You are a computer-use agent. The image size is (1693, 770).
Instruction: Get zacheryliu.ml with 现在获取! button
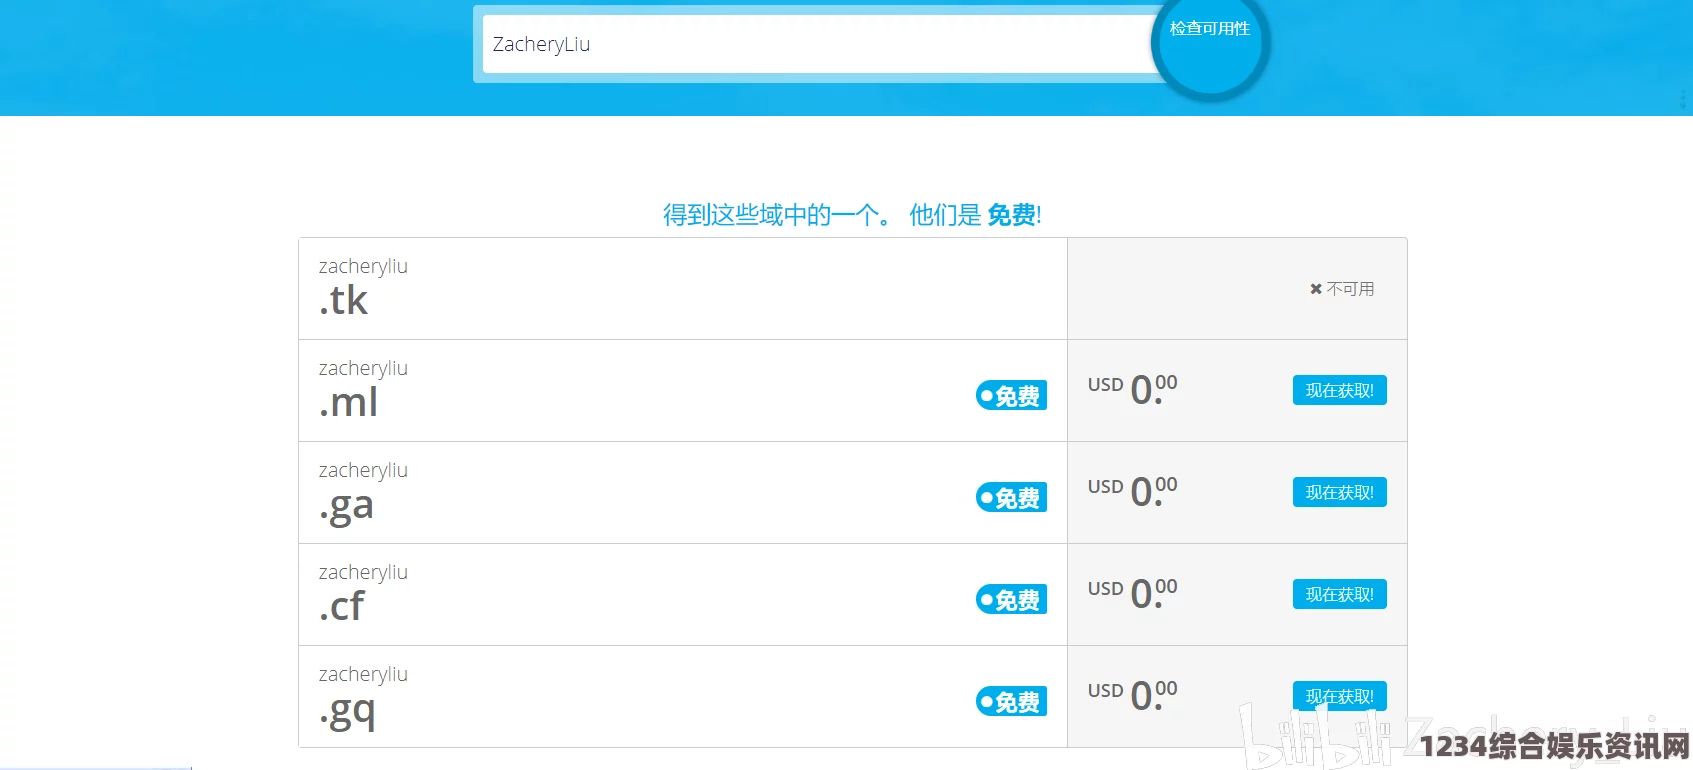click(1339, 390)
